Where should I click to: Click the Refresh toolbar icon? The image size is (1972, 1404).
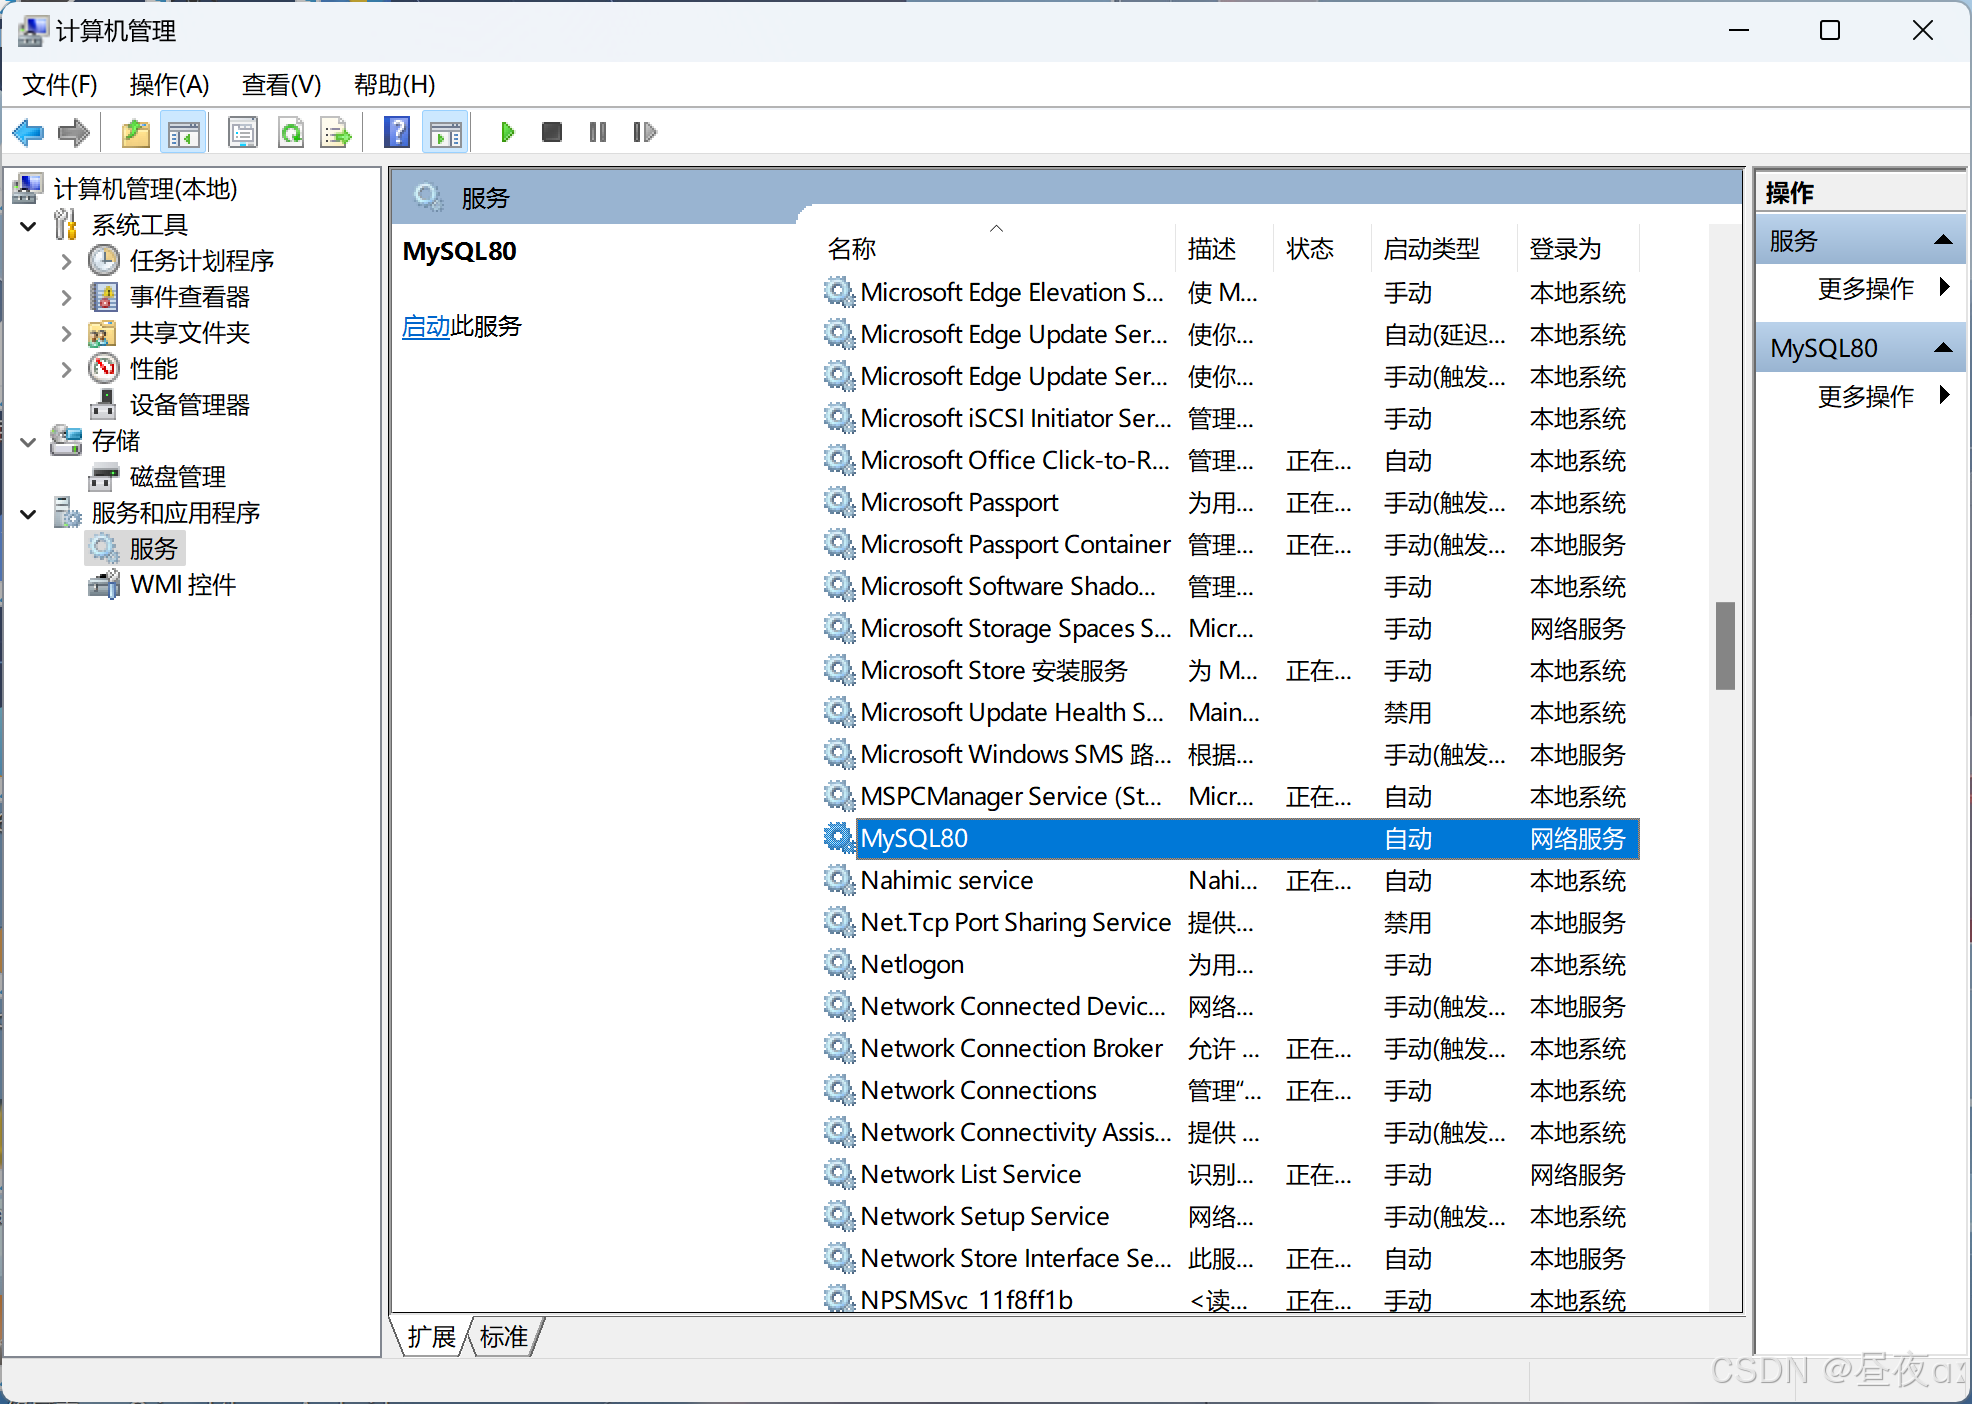click(290, 132)
